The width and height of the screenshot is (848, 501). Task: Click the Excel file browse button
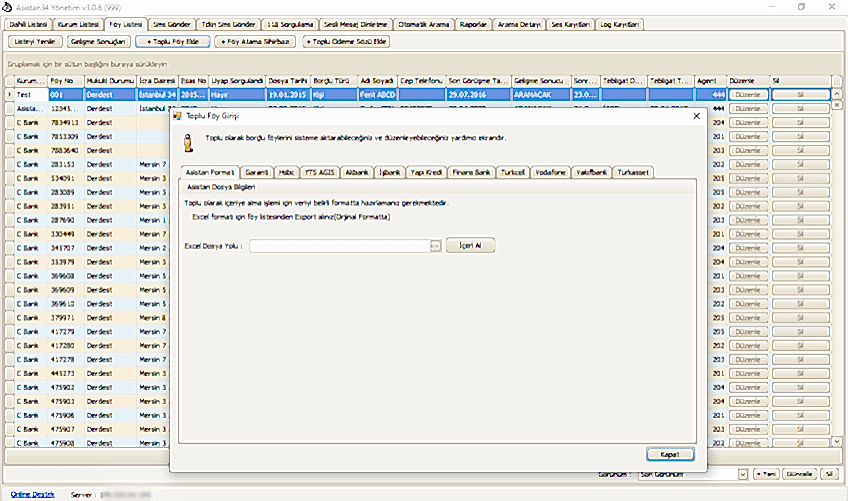click(x=435, y=245)
